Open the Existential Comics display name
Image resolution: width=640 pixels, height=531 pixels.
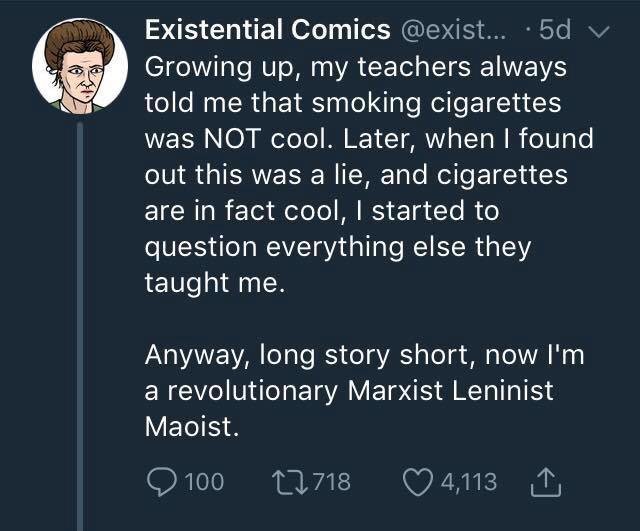(267, 30)
